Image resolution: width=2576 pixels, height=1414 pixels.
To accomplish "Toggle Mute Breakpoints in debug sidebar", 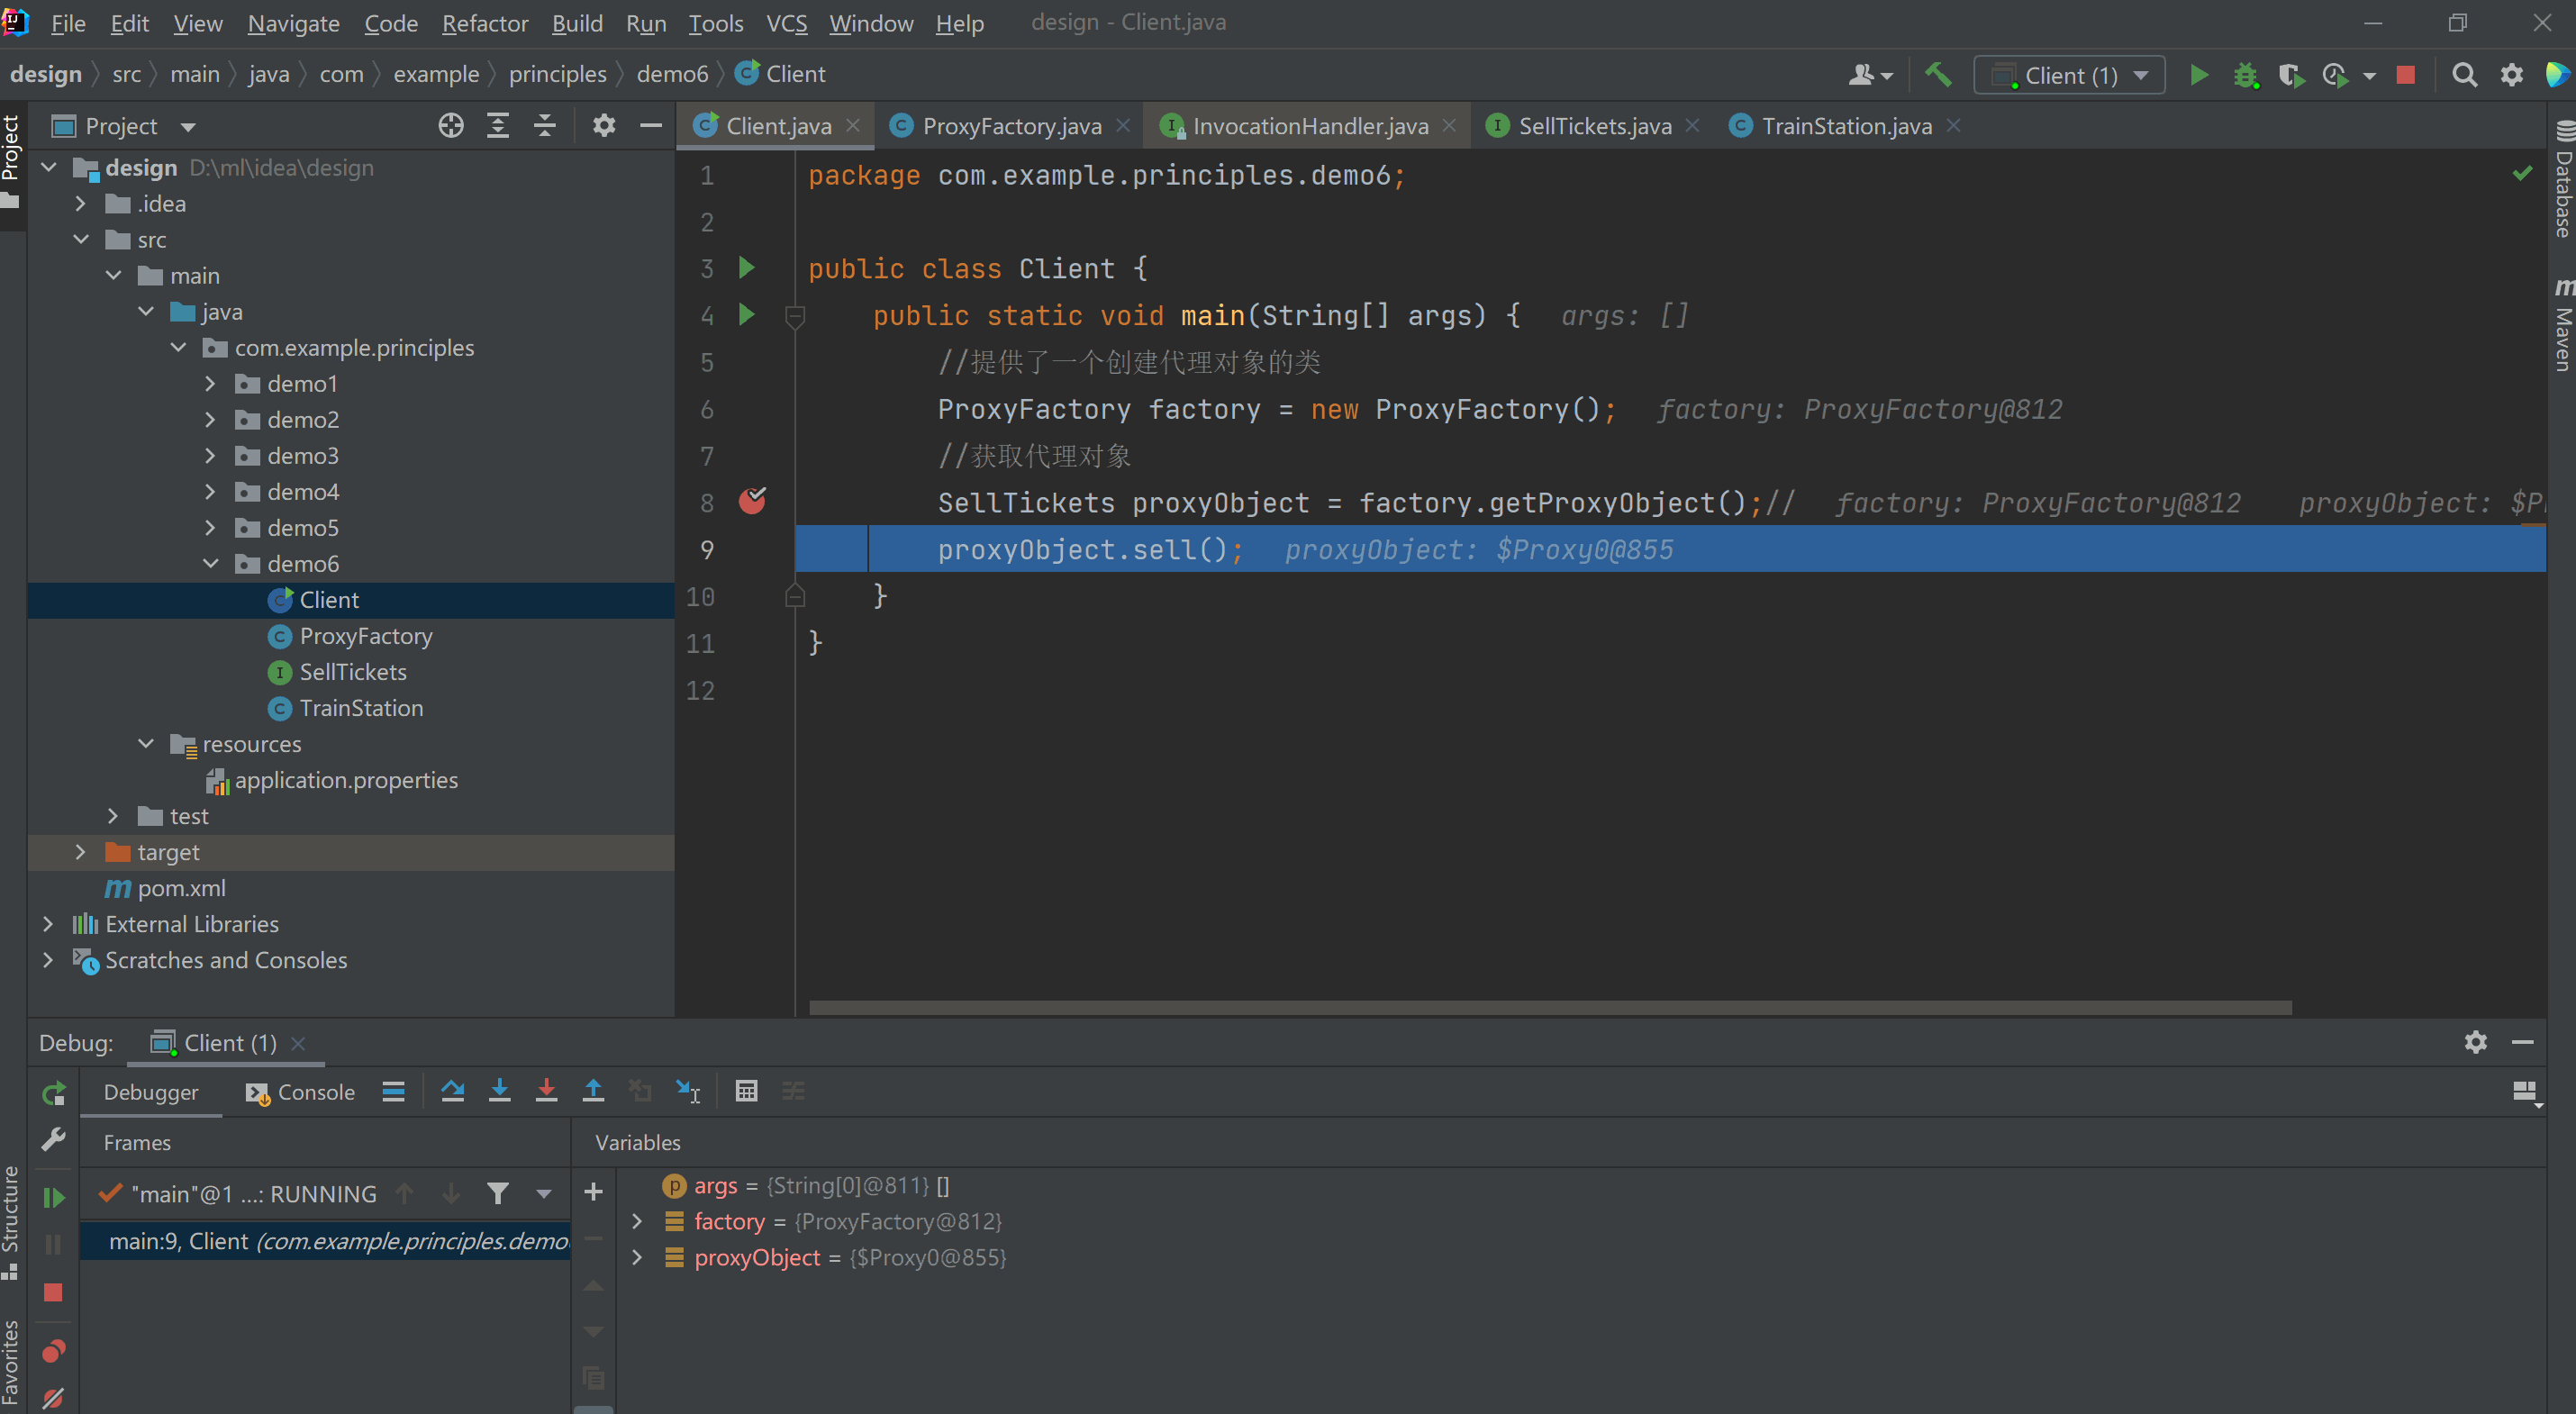I will [53, 1397].
